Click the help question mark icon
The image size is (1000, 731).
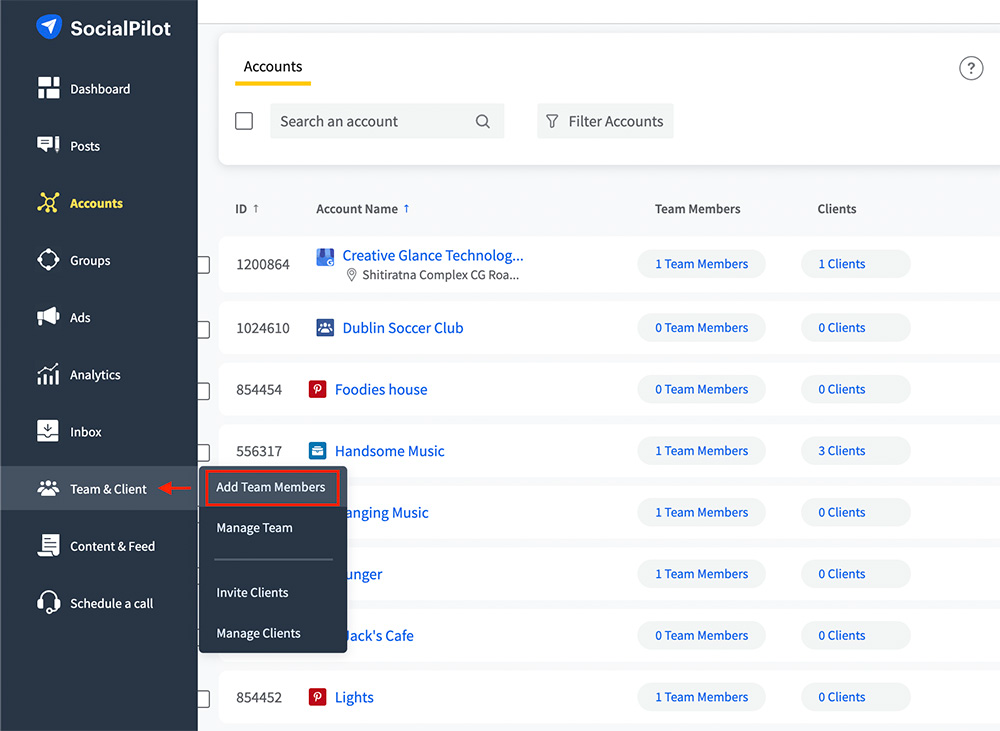971,68
